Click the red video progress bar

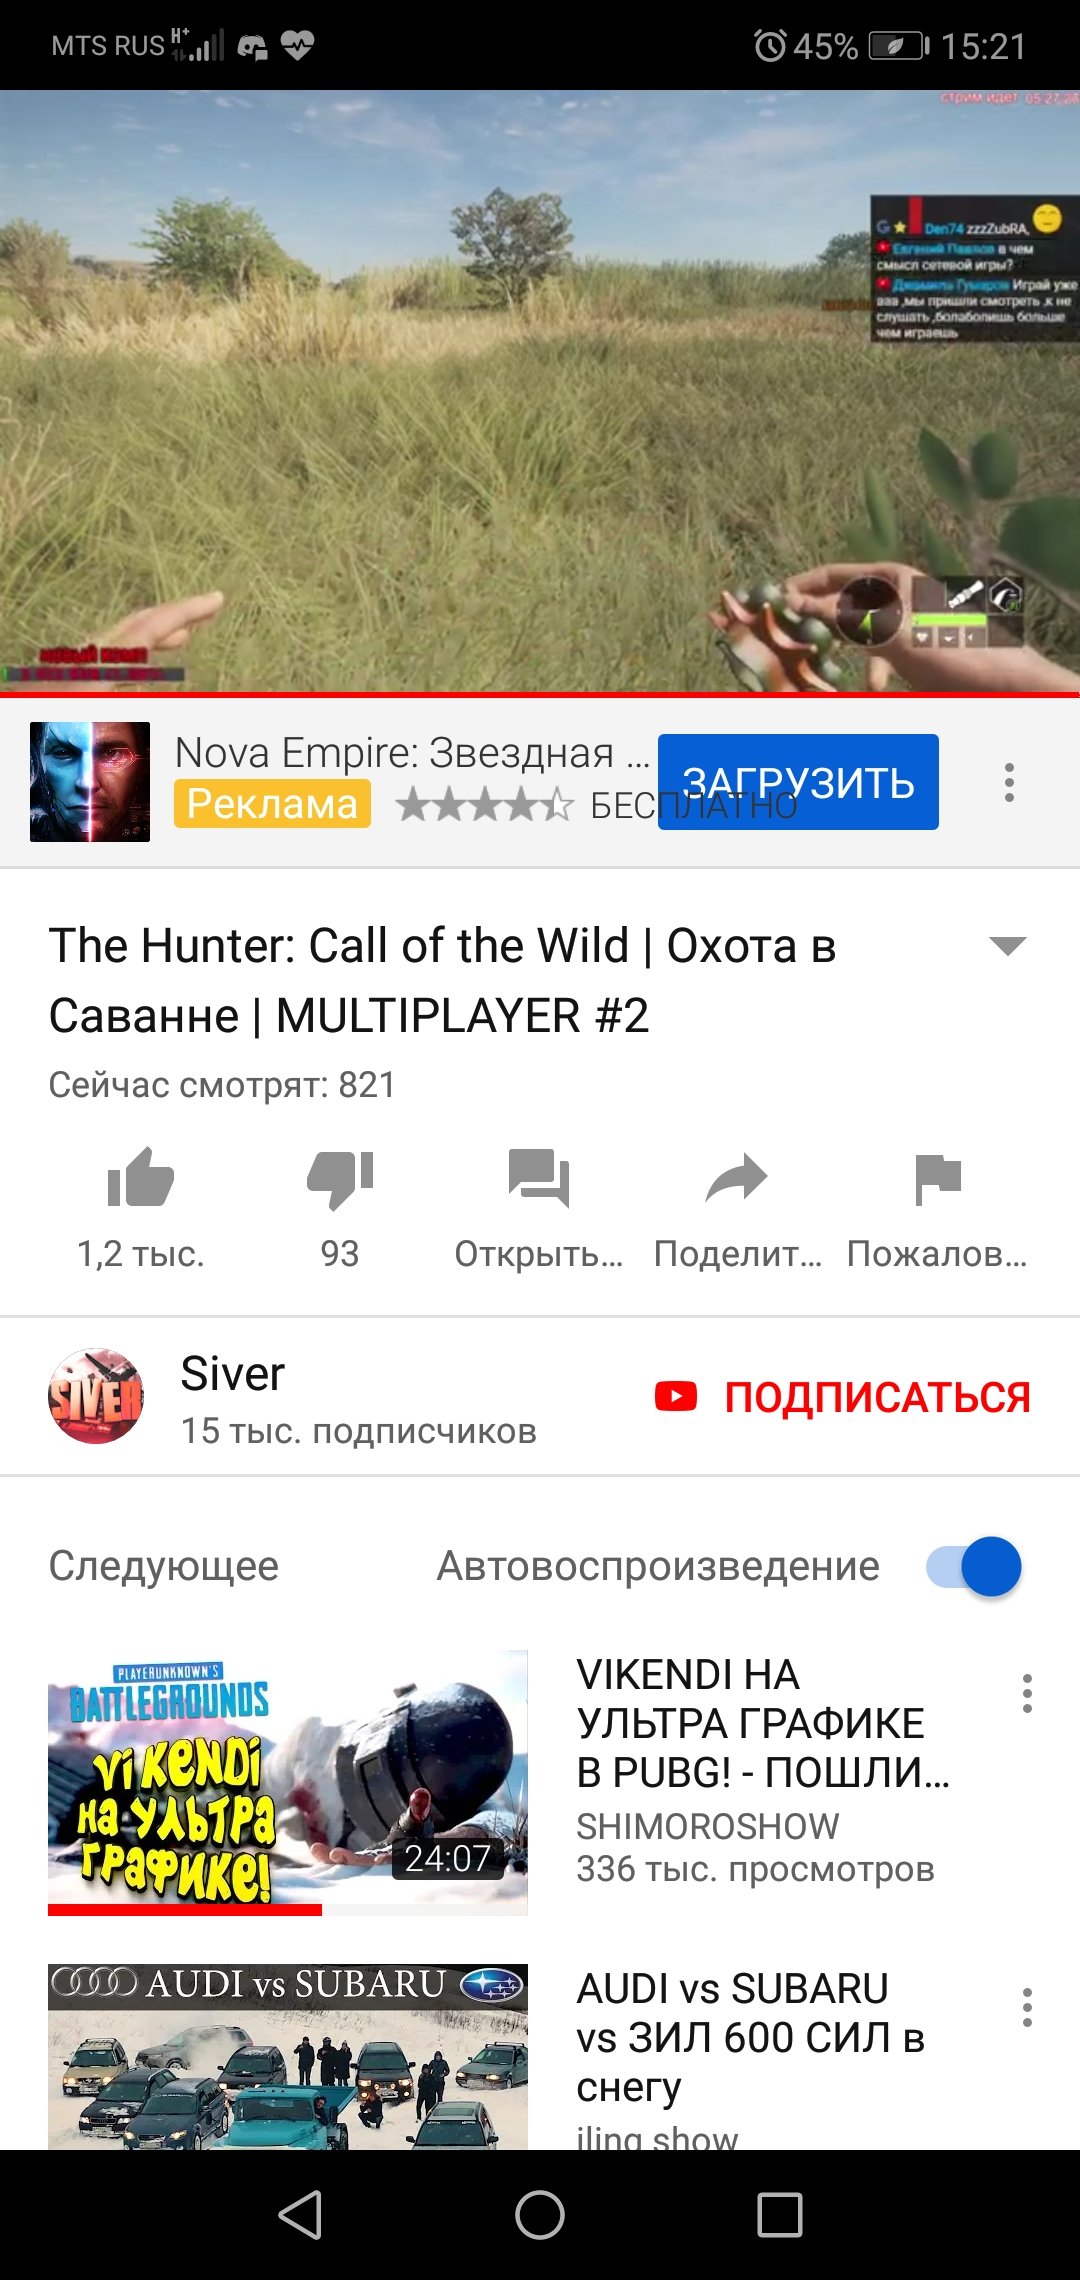point(540,694)
